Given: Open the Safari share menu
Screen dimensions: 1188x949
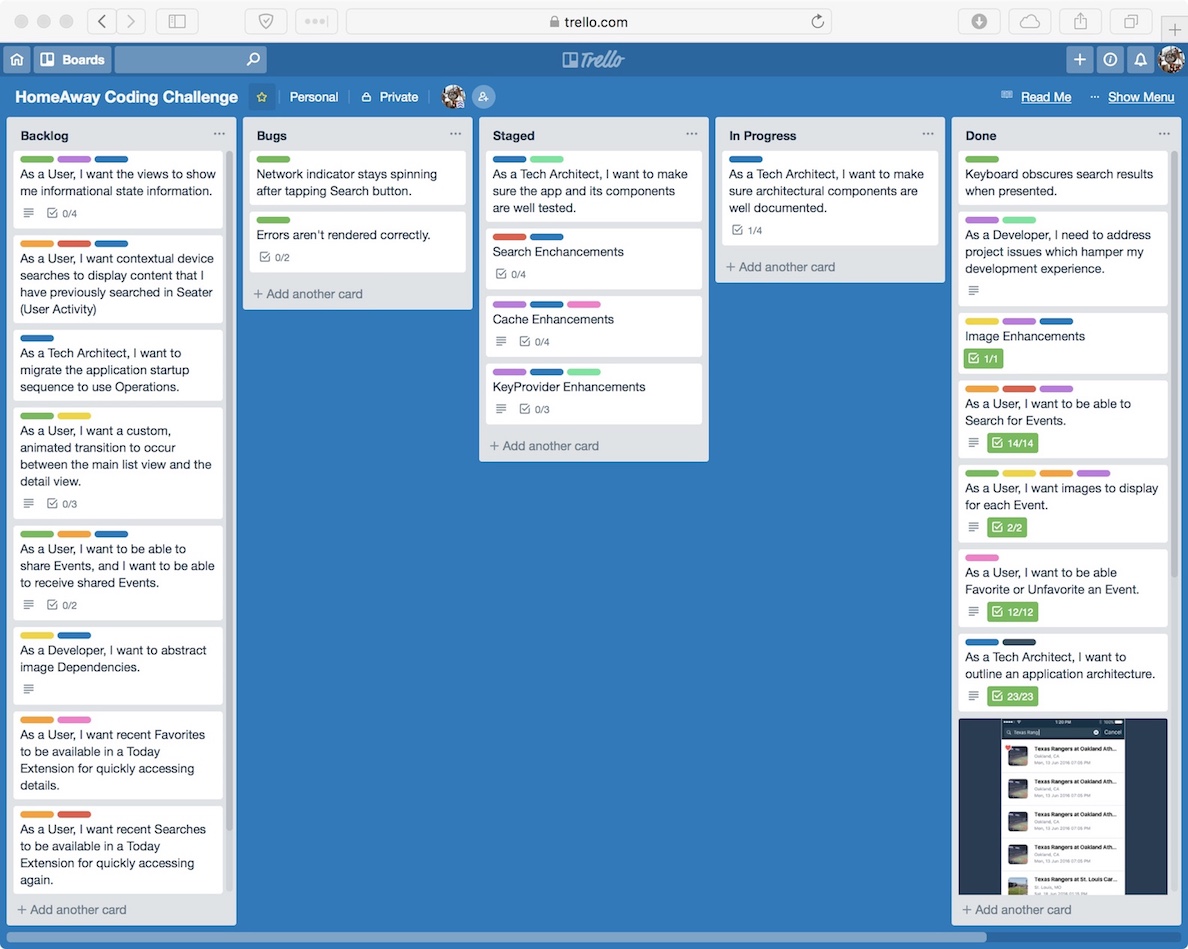Looking at the screenshot, I should coord(1080,21).
